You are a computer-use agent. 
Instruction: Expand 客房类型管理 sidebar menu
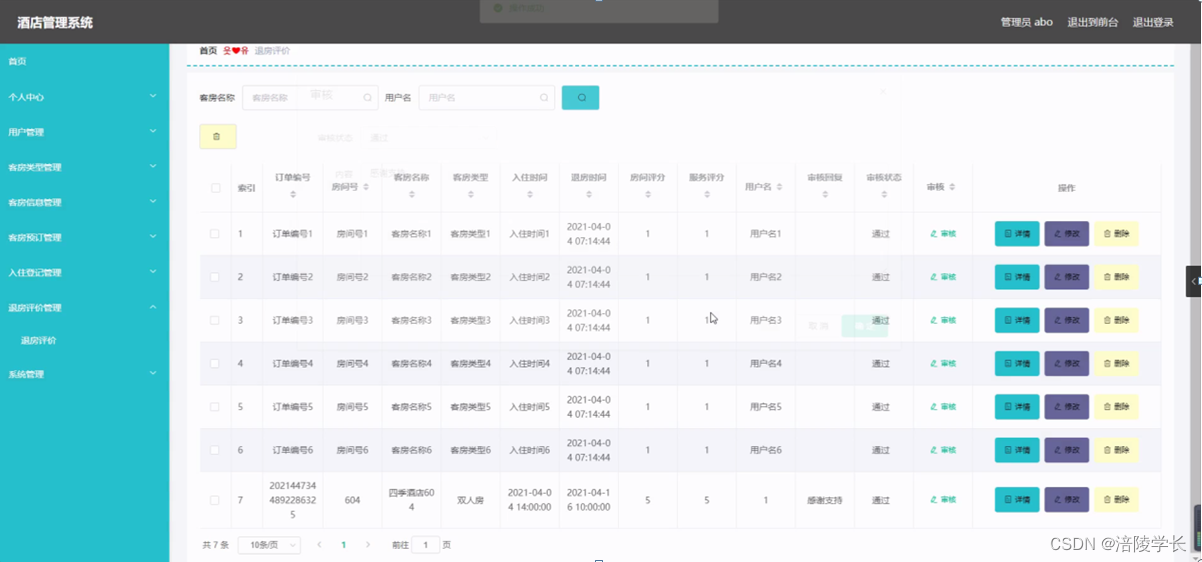coord(84,167)
